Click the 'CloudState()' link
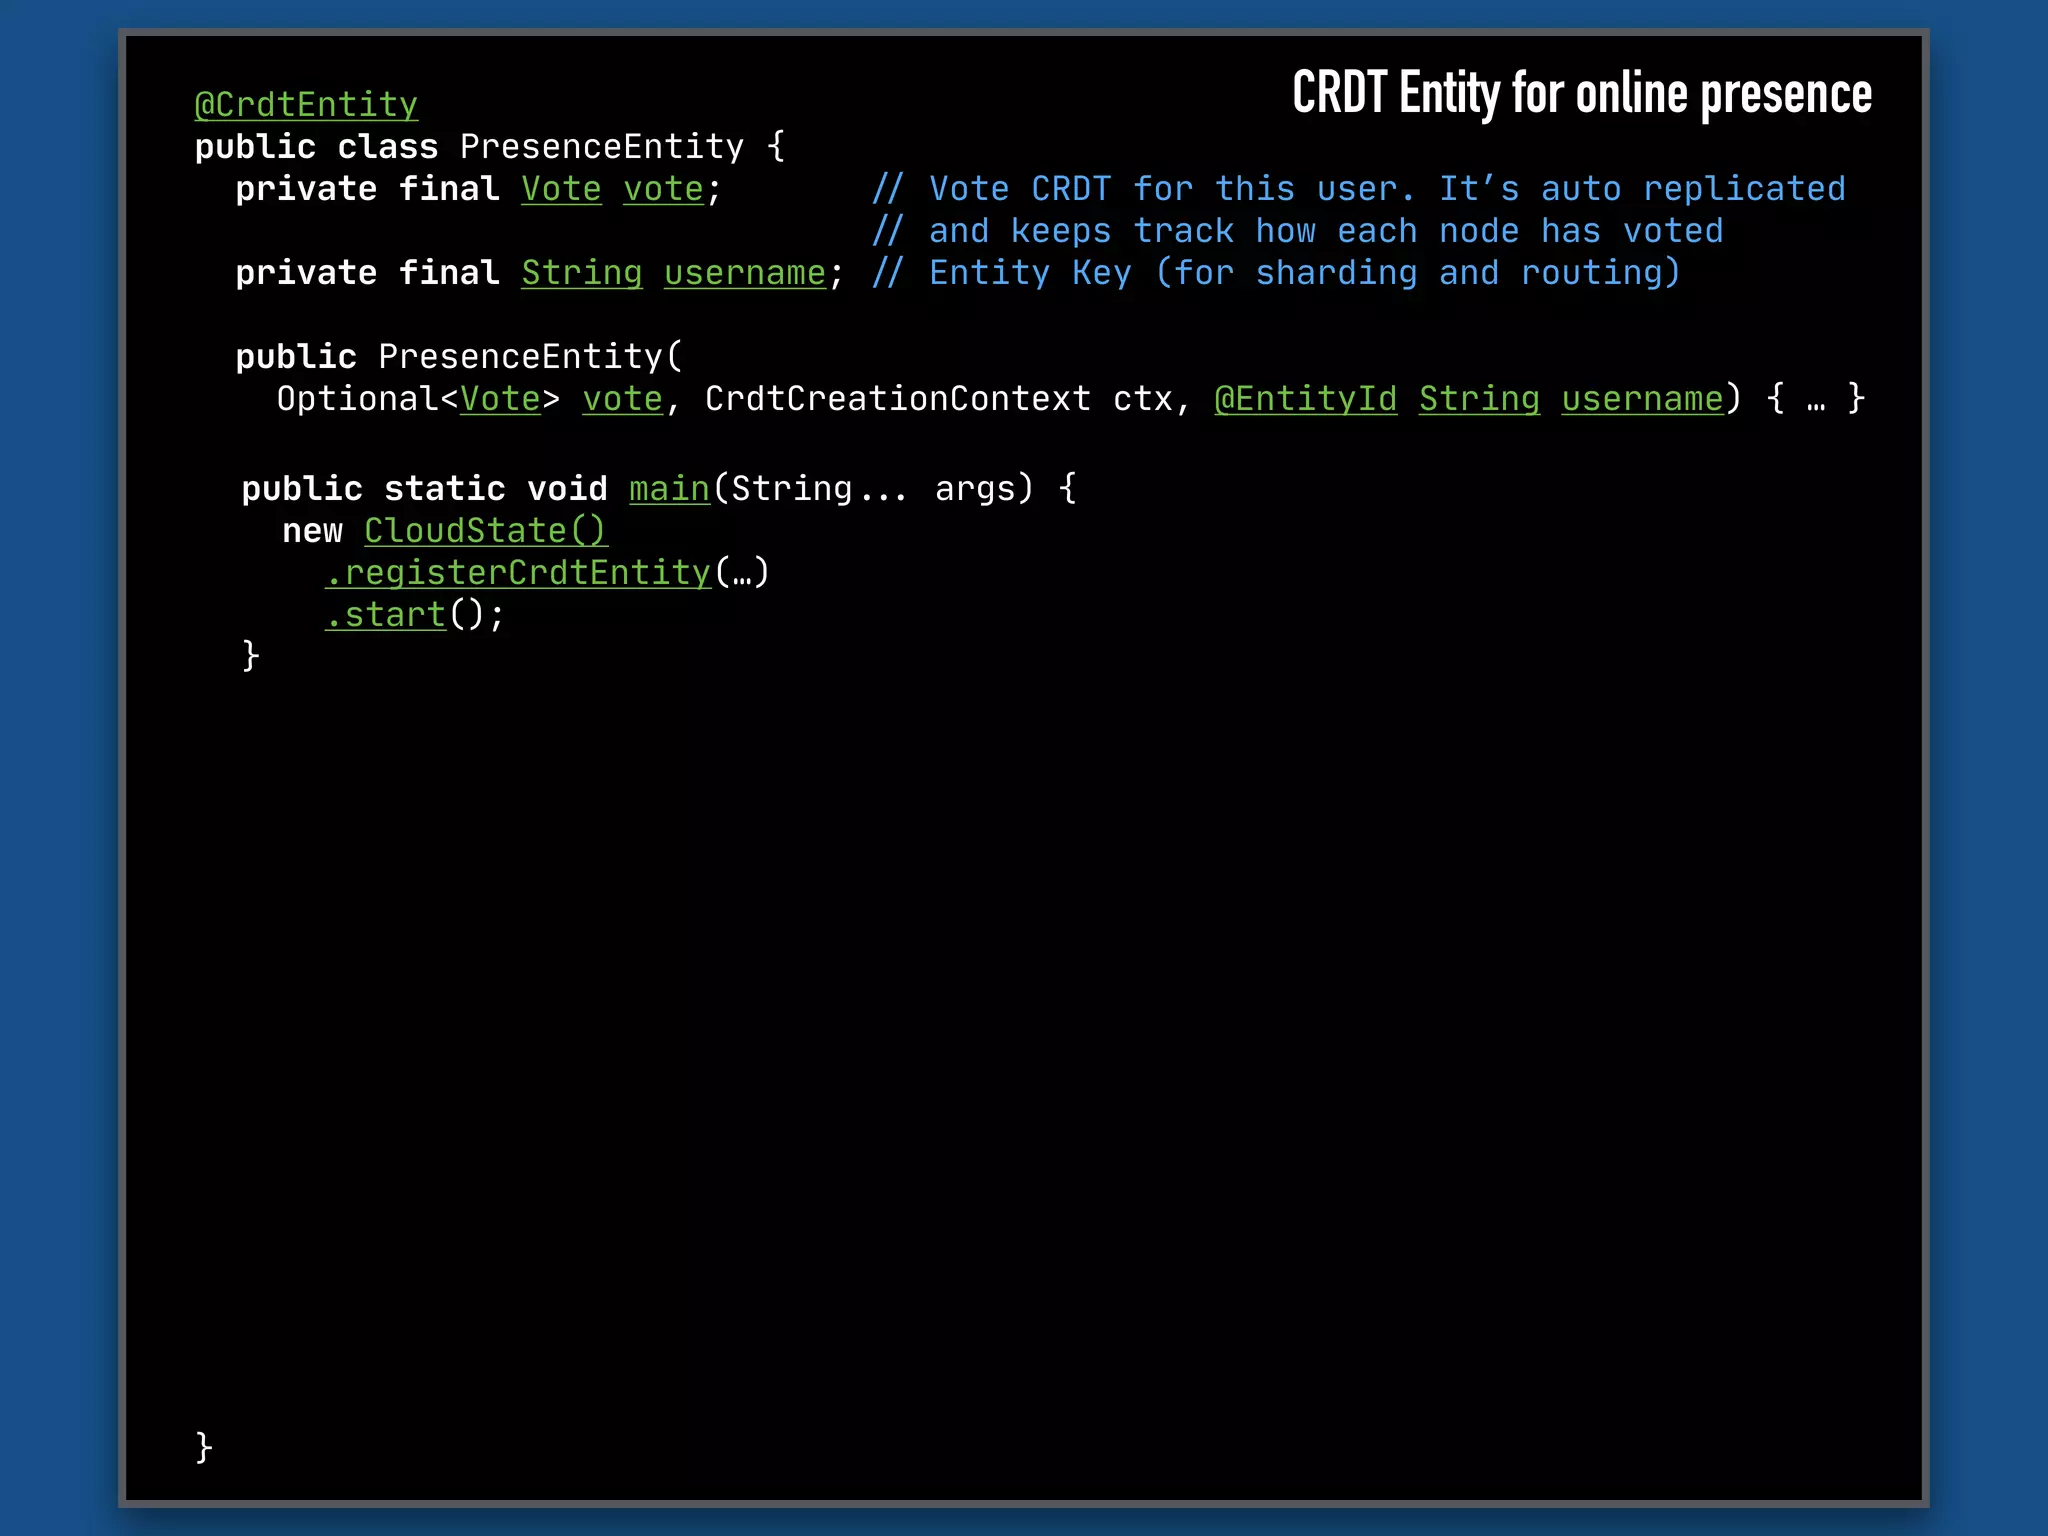 [x=485, y=531]
